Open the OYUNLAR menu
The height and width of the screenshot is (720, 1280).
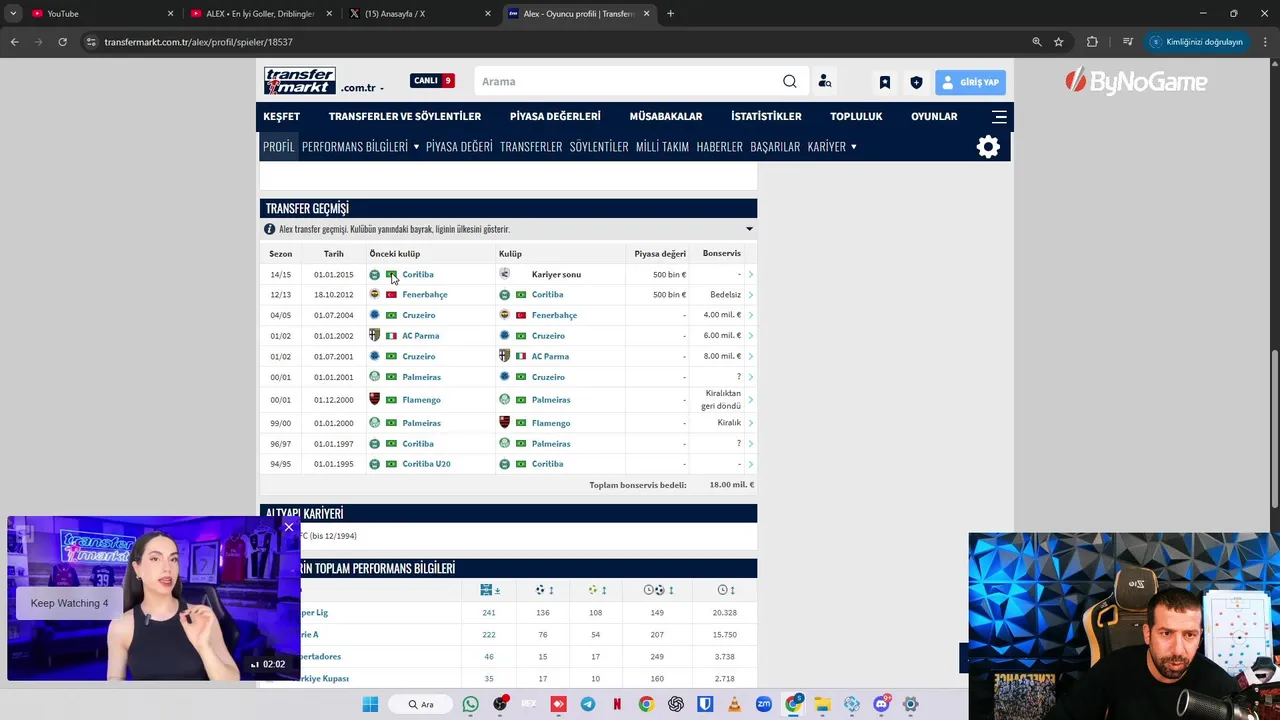pyautogui.click(x=934, y=116)
